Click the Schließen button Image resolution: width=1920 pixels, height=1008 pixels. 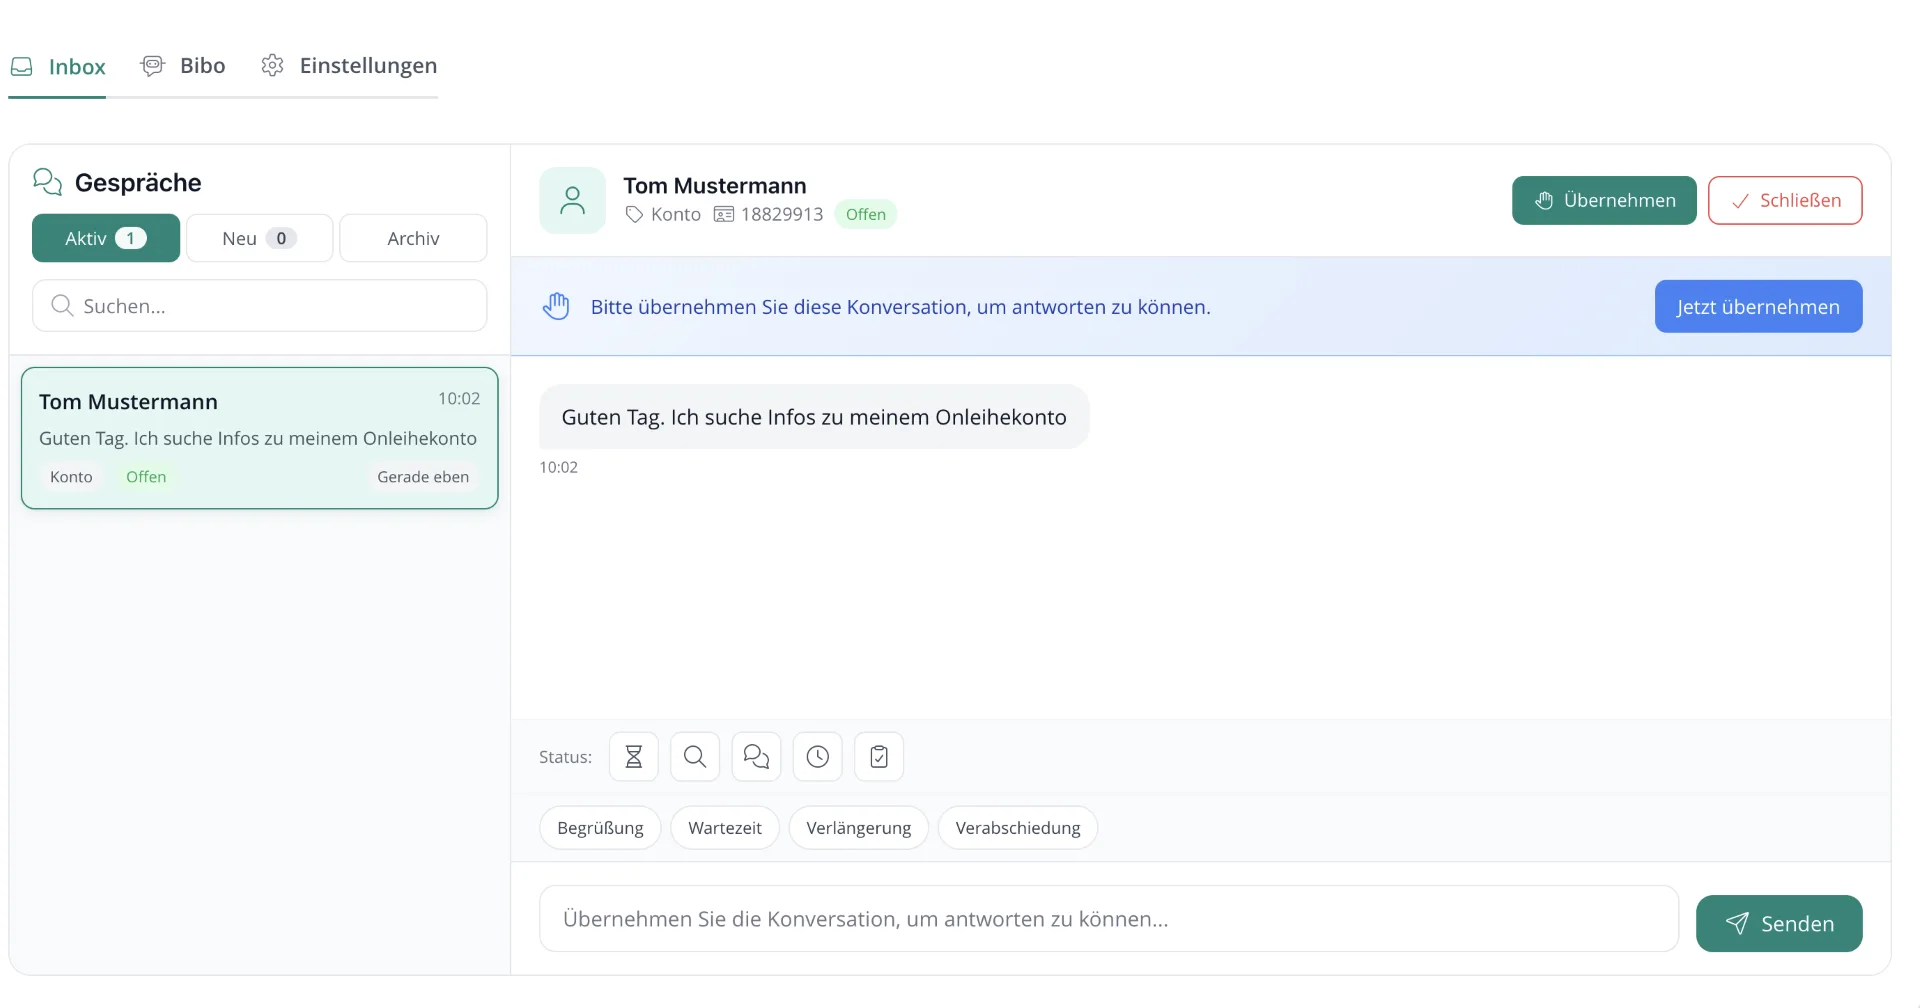[1785, 200]
